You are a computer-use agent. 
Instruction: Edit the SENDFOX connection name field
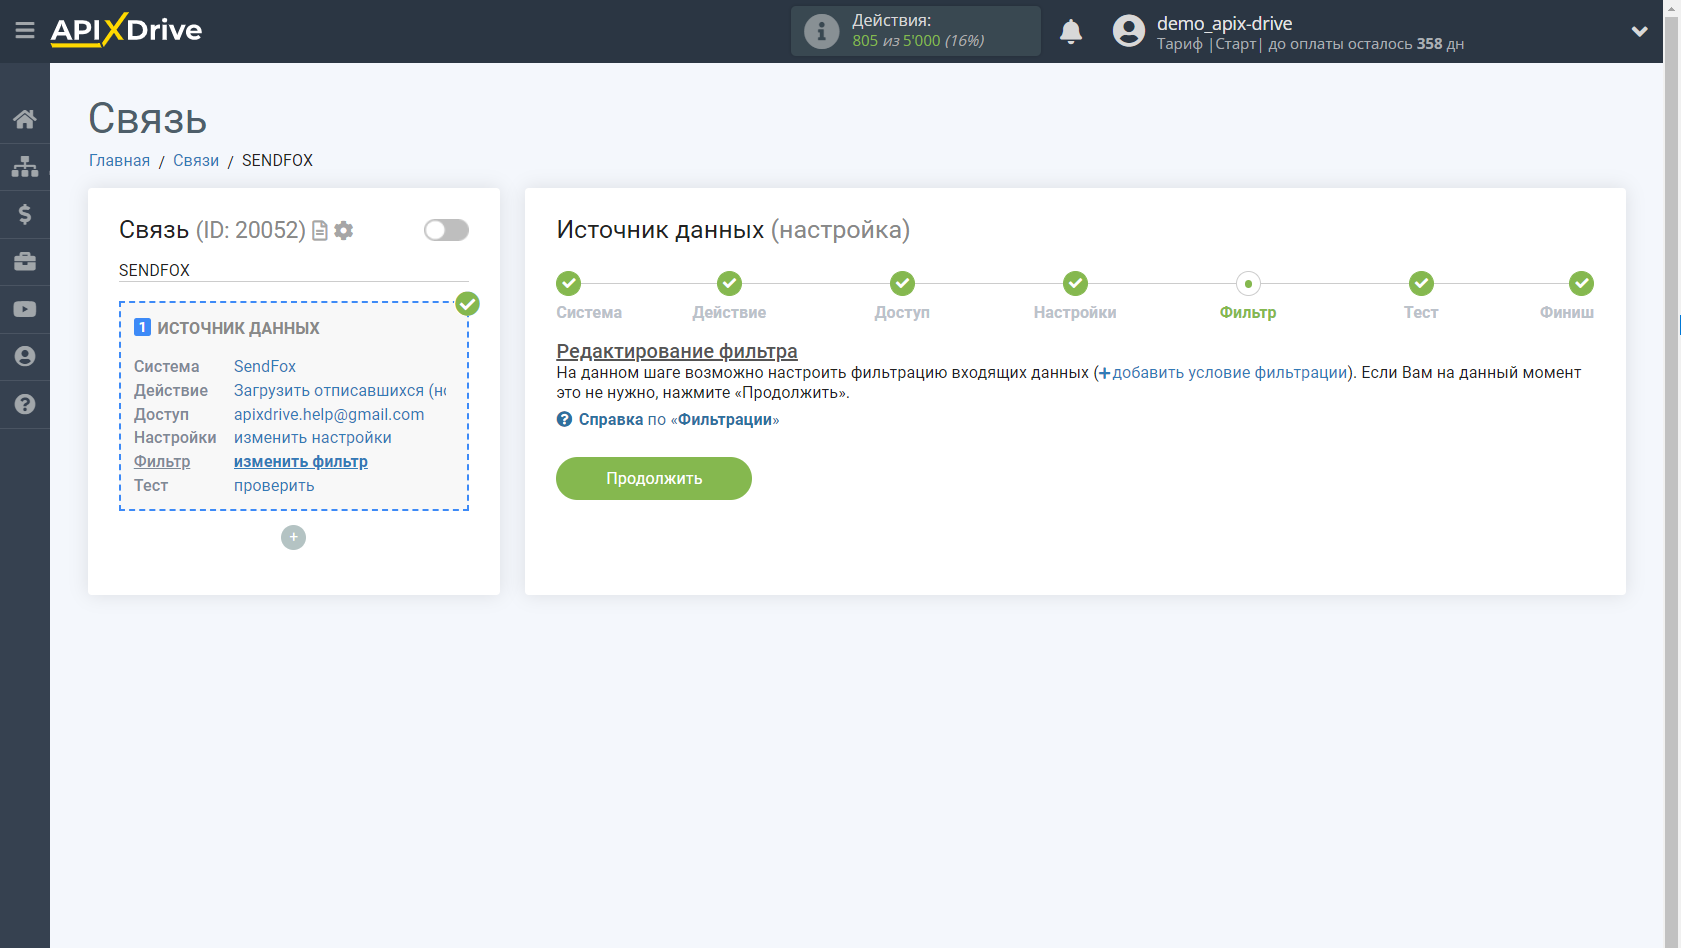click(294, 270)
